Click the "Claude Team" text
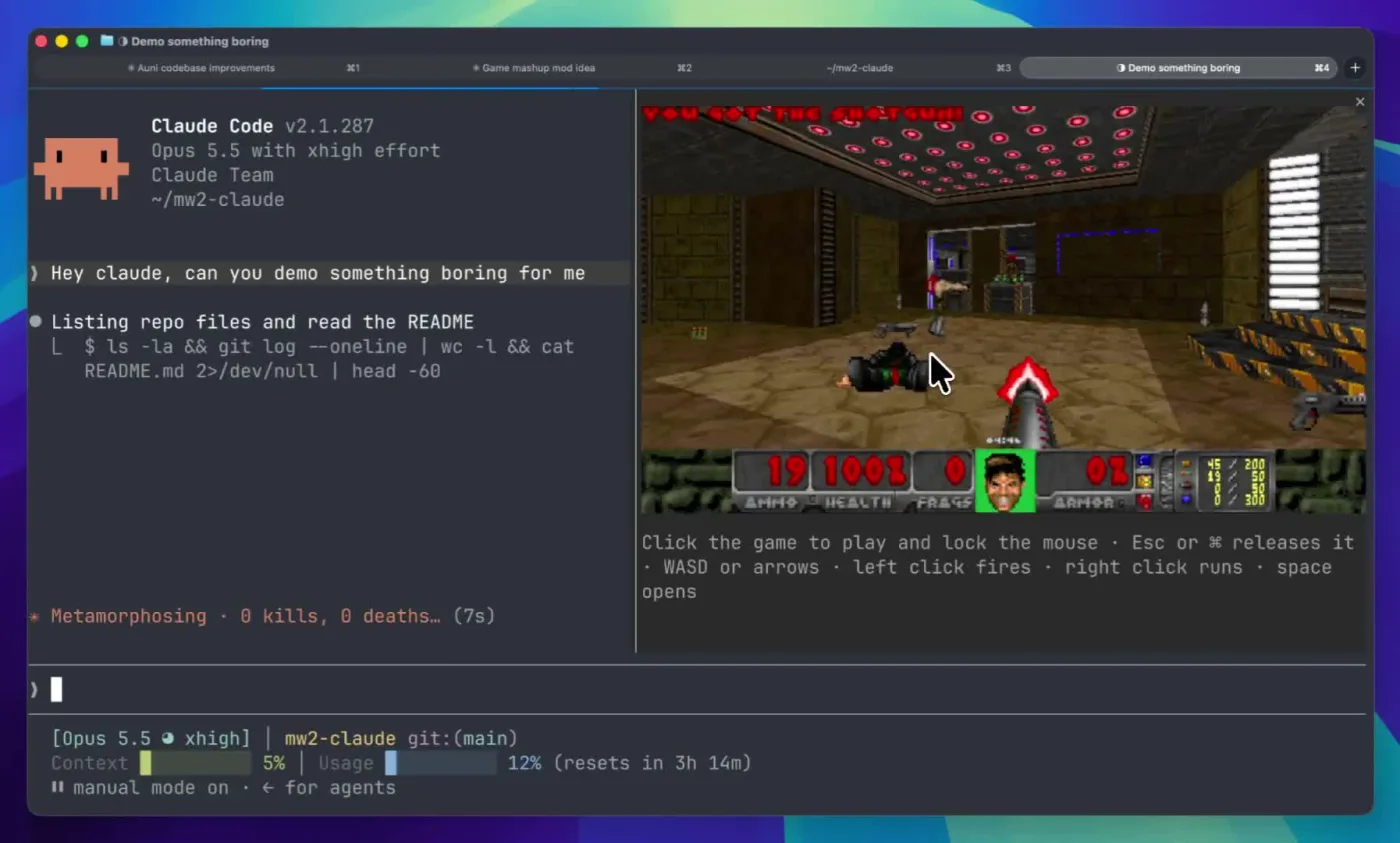Viewport: 1400px width, 843px height. (213, 175)
